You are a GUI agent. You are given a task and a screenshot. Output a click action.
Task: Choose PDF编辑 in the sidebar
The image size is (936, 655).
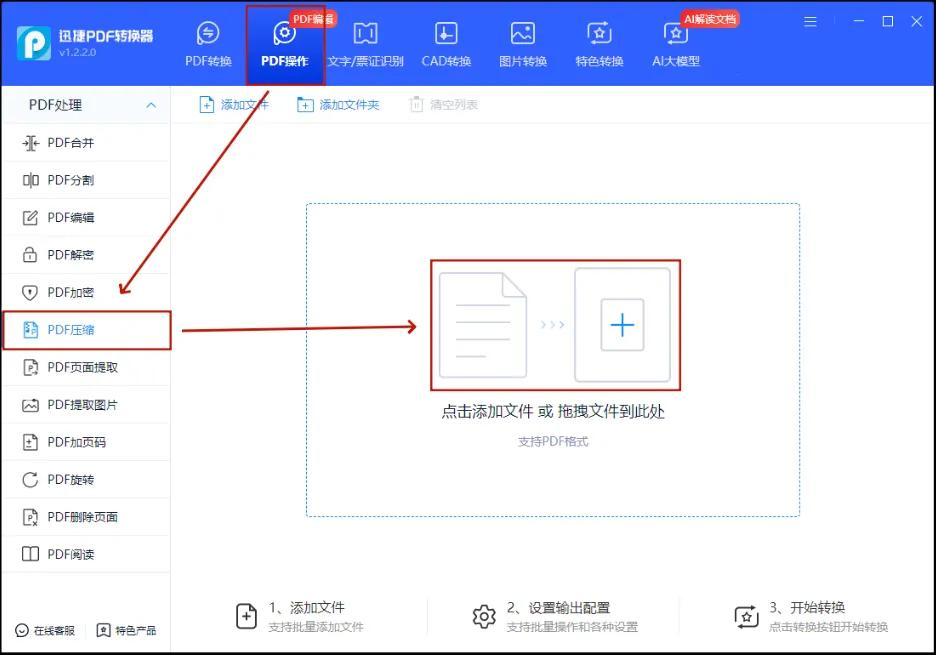tap(86, 217)
